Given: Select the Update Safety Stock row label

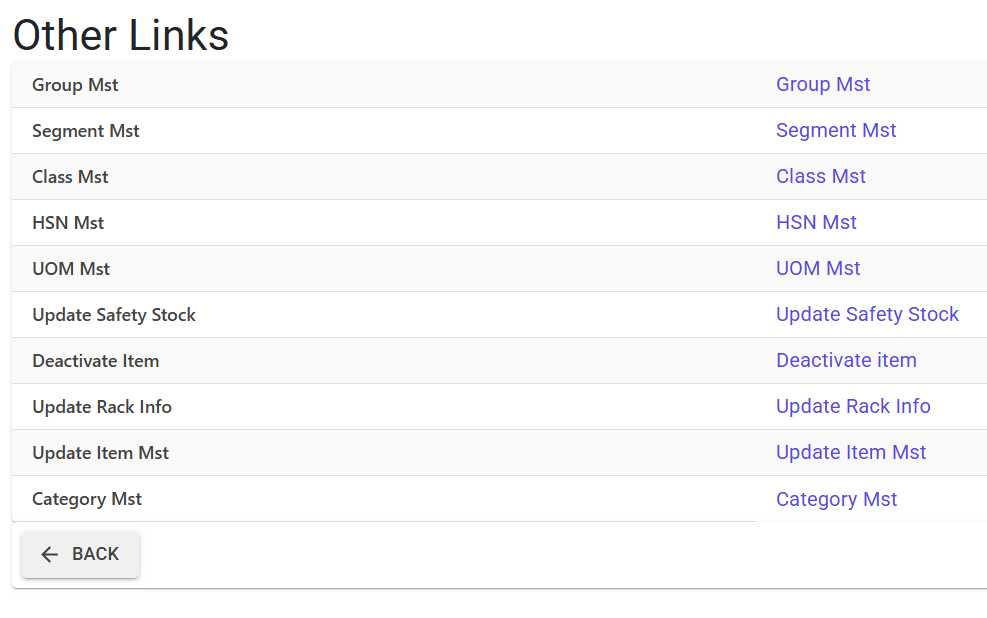Looking at the screenshot, I should pyautogui.click(x=114, y=315).
